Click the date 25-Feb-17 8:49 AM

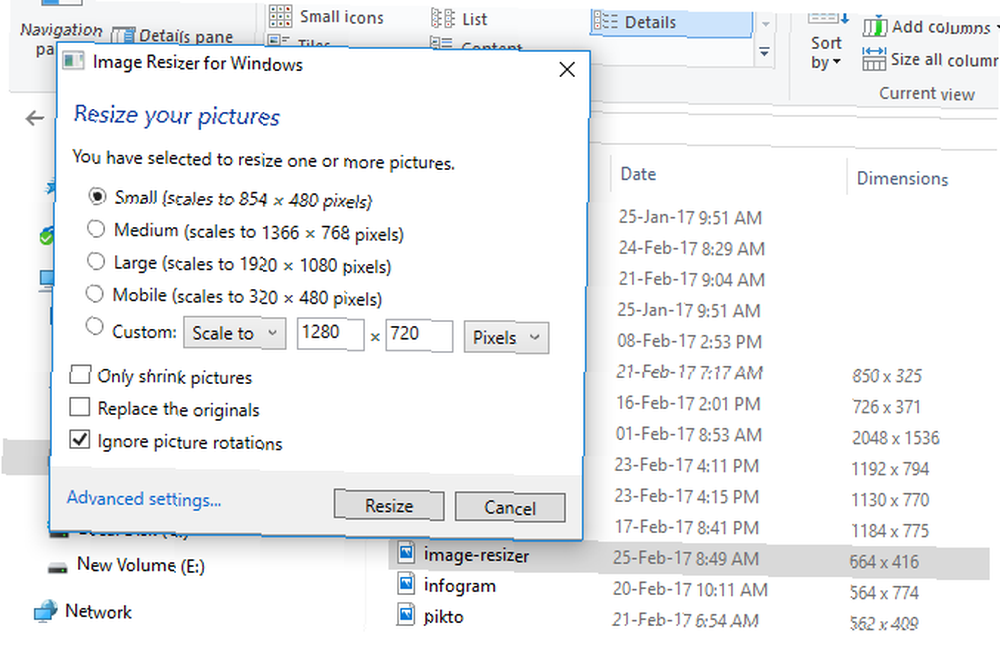686,558
